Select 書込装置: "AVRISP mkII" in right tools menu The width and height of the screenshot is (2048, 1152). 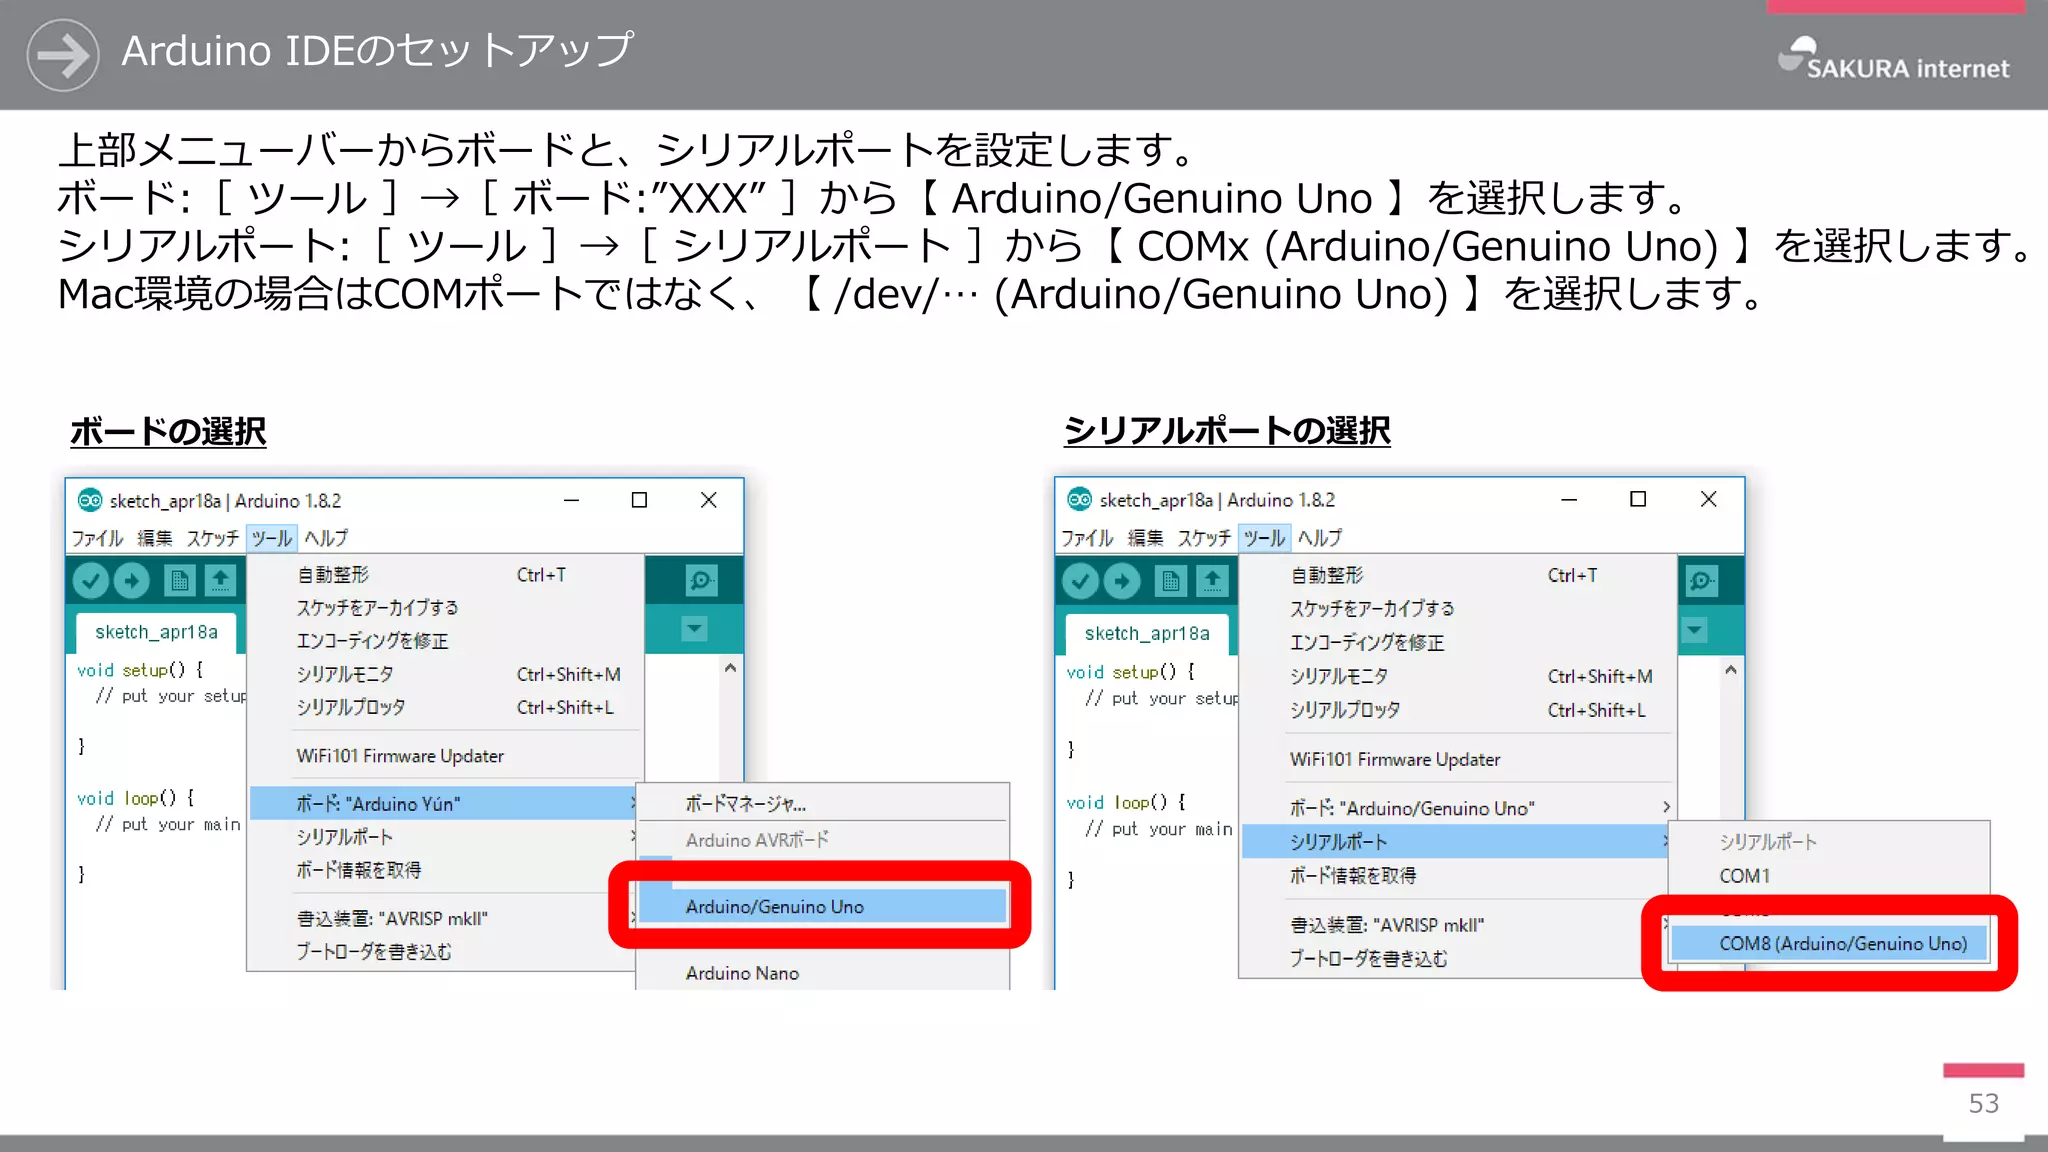point(1457,925)
